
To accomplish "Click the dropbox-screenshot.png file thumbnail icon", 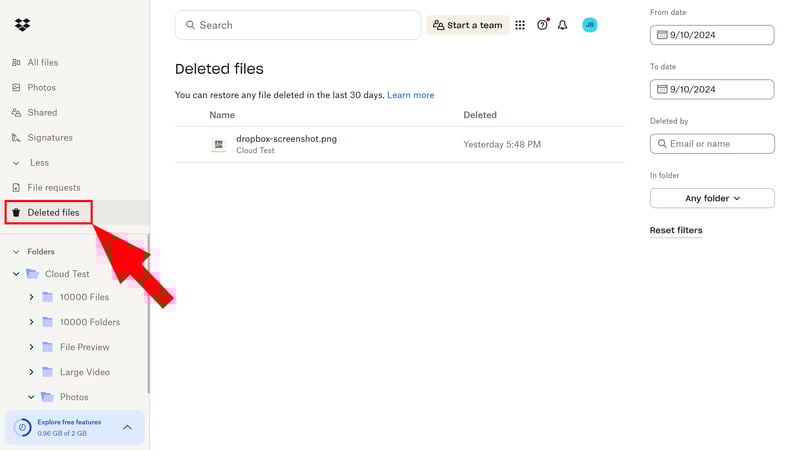I will [219, 144].
